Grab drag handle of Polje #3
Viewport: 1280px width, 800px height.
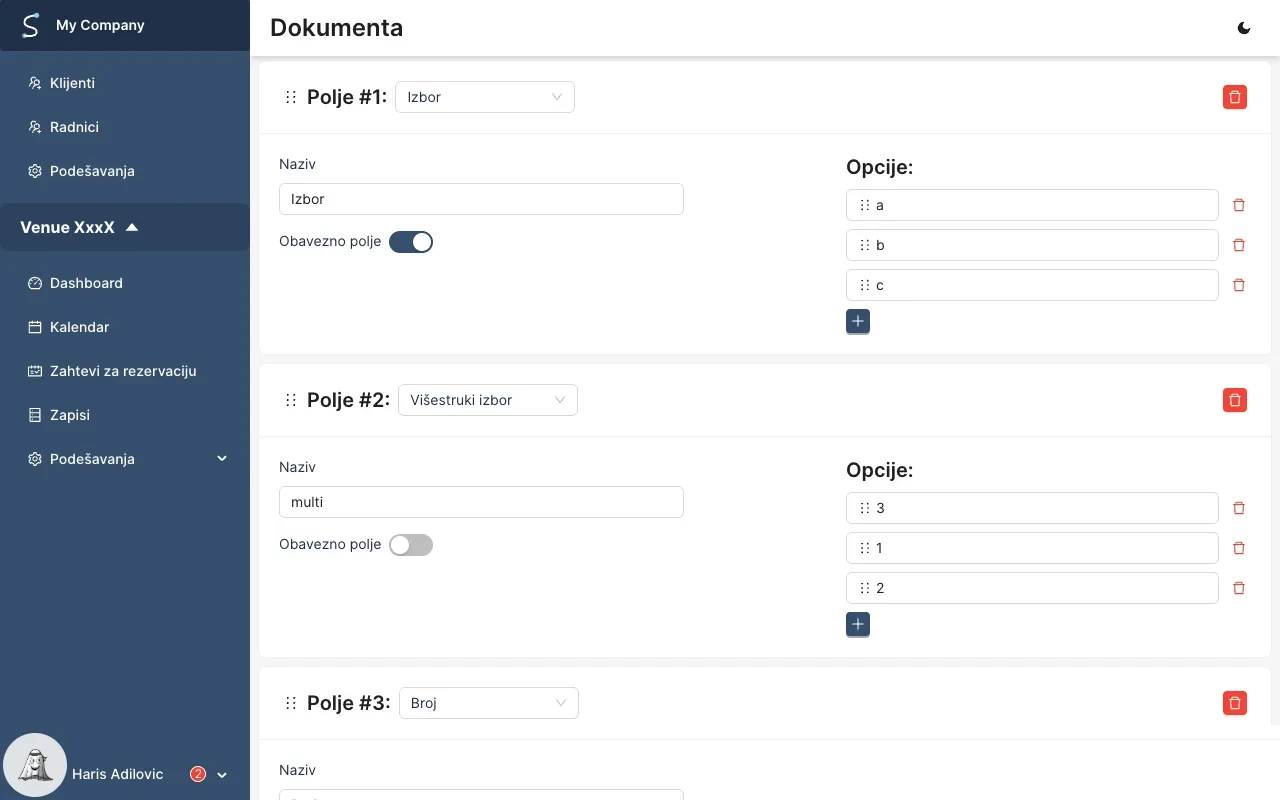291,703
